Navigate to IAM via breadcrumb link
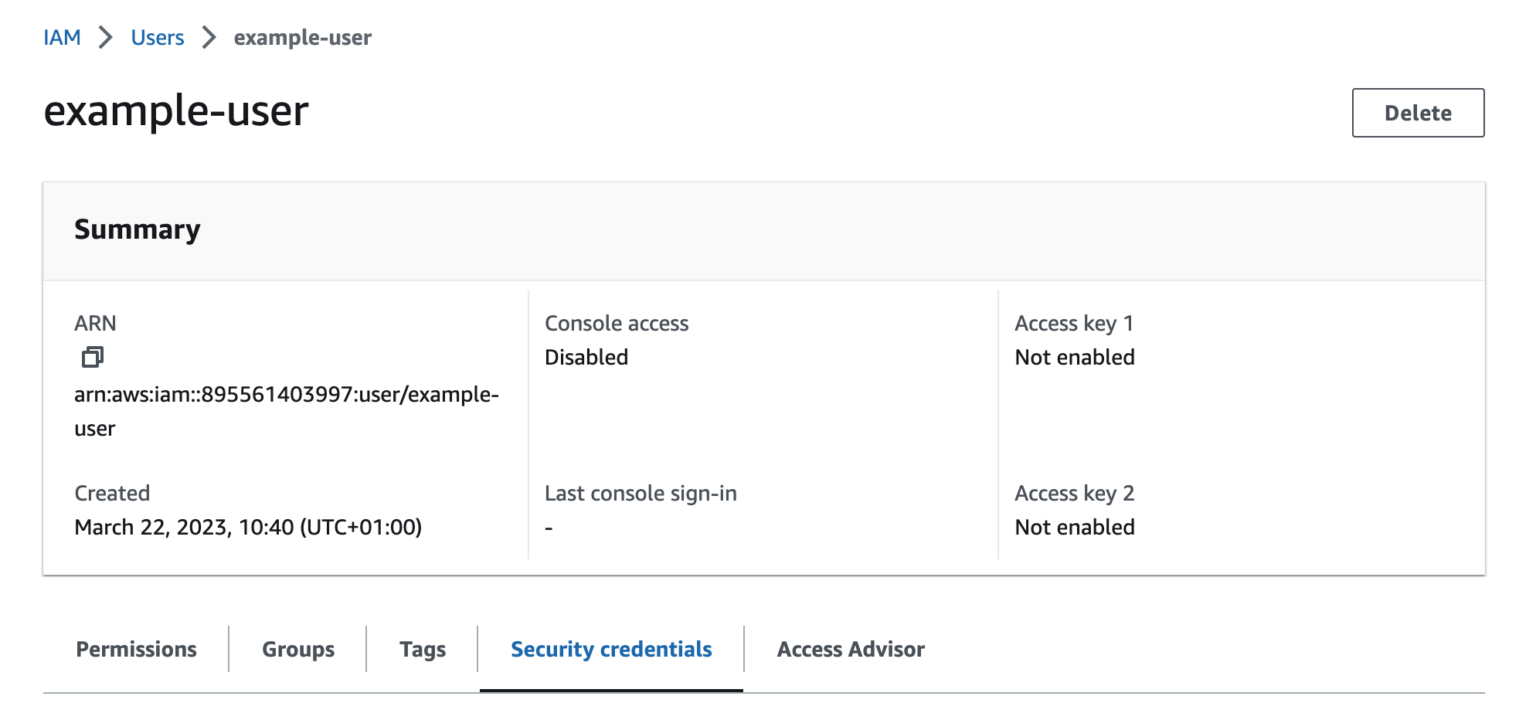This screenshot has width=1536, height=703. [x=62, y=37]
